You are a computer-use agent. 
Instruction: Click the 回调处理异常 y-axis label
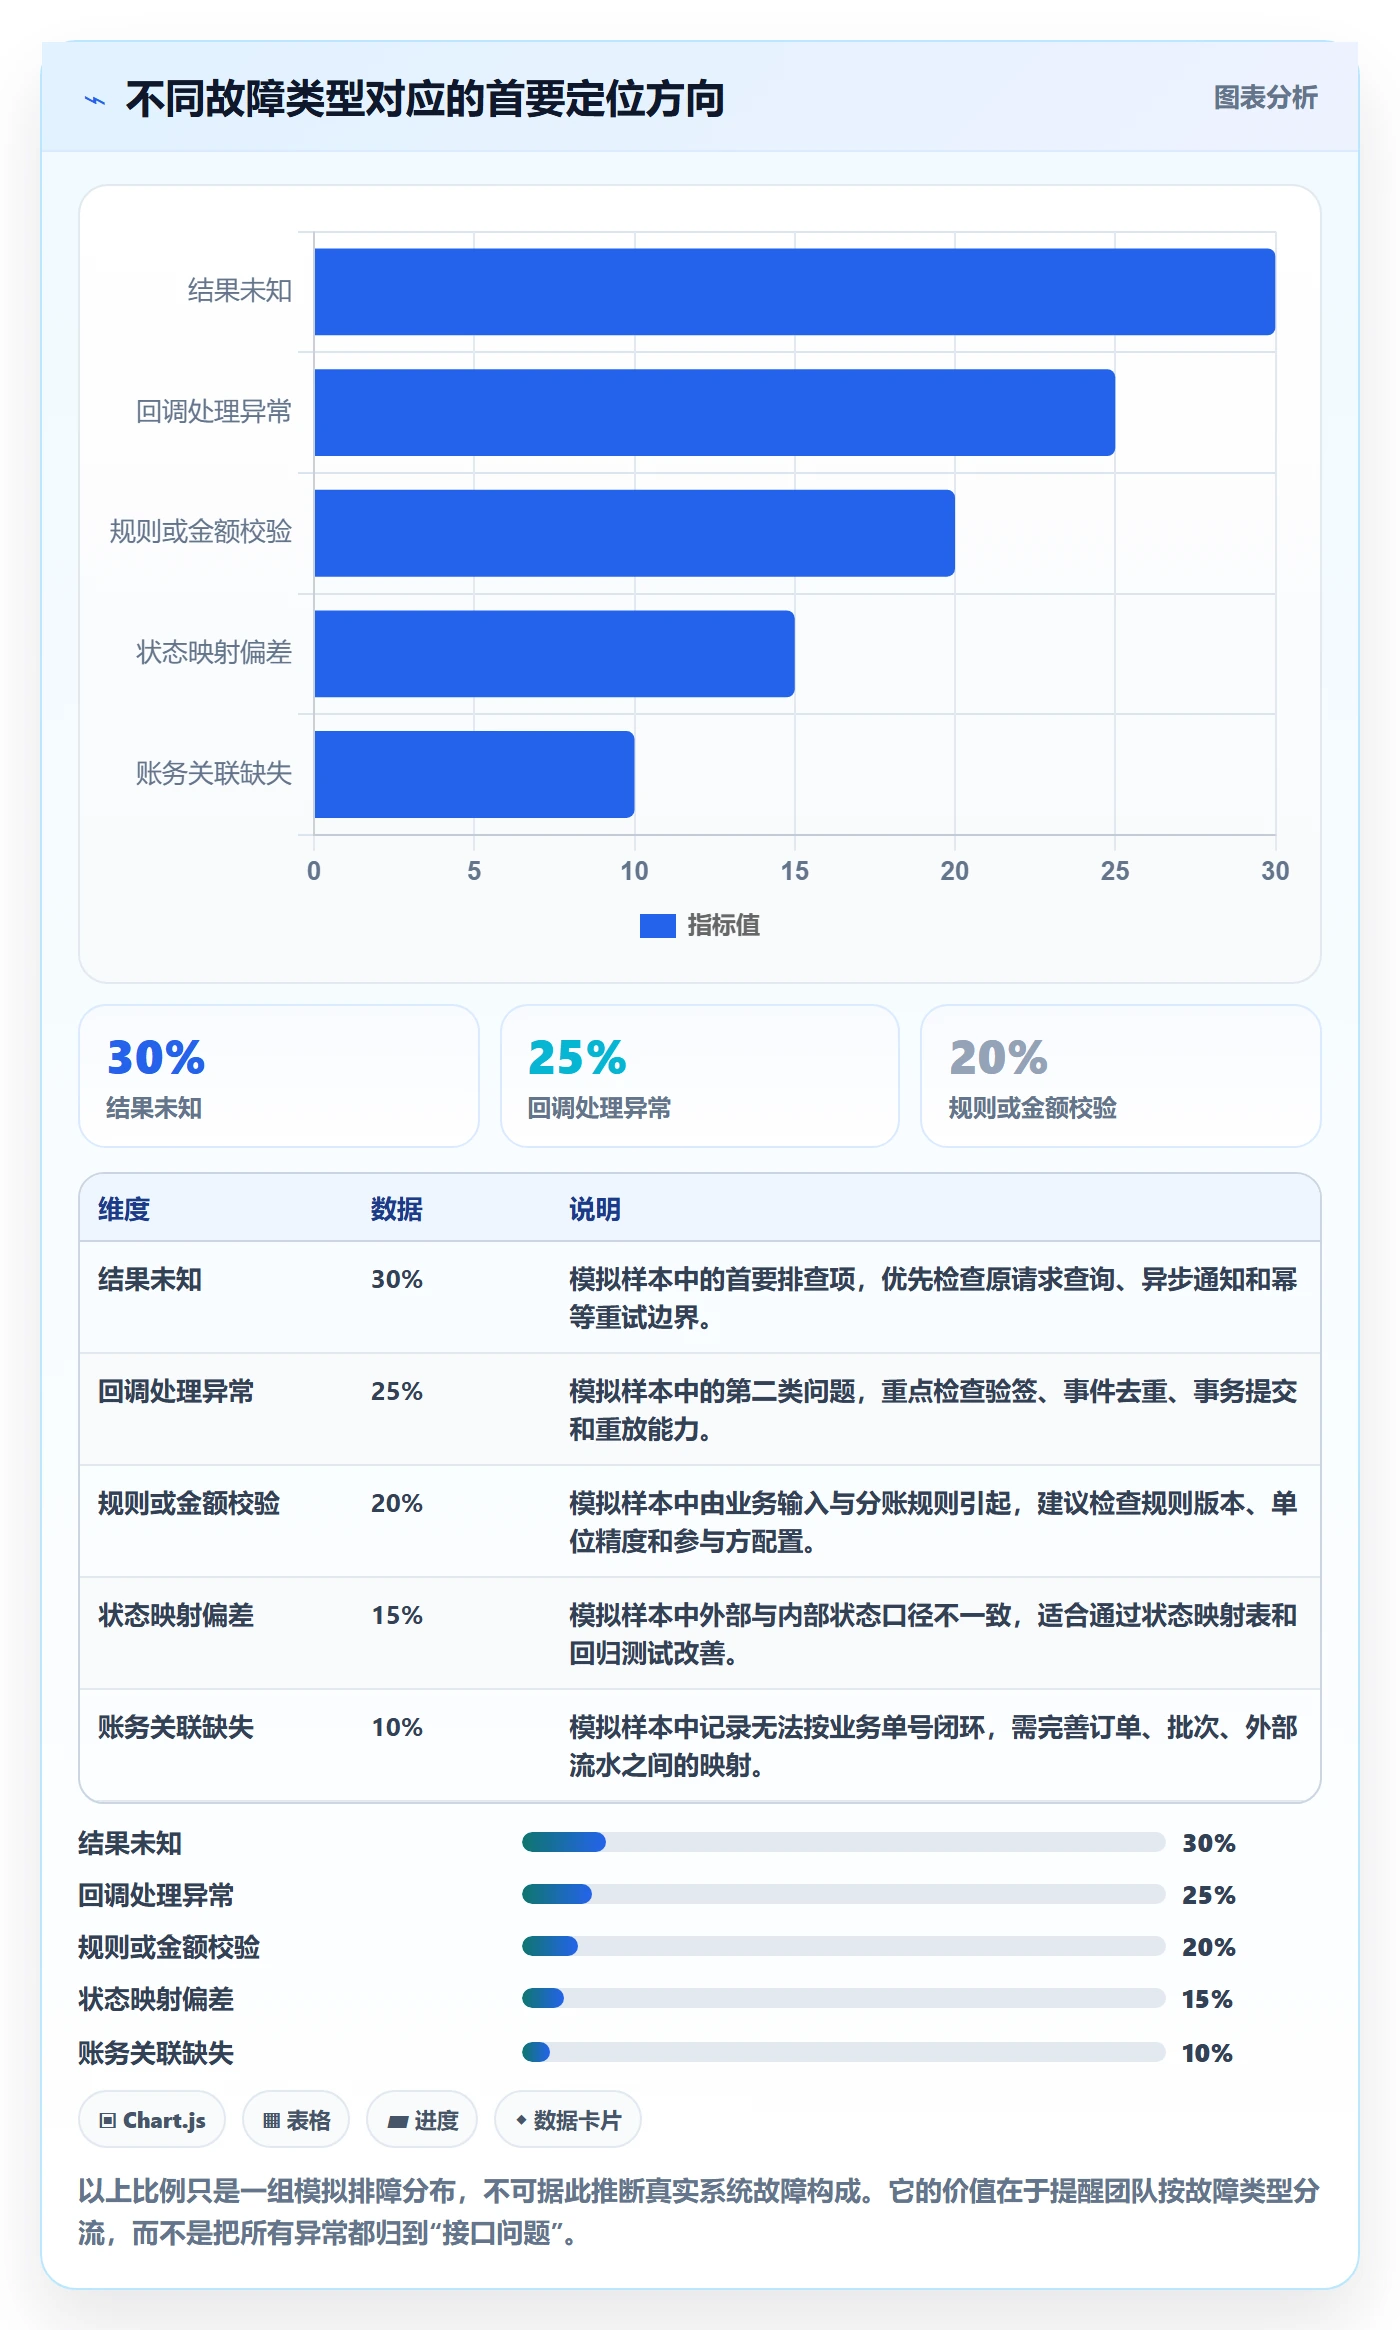tap(214, 412)
